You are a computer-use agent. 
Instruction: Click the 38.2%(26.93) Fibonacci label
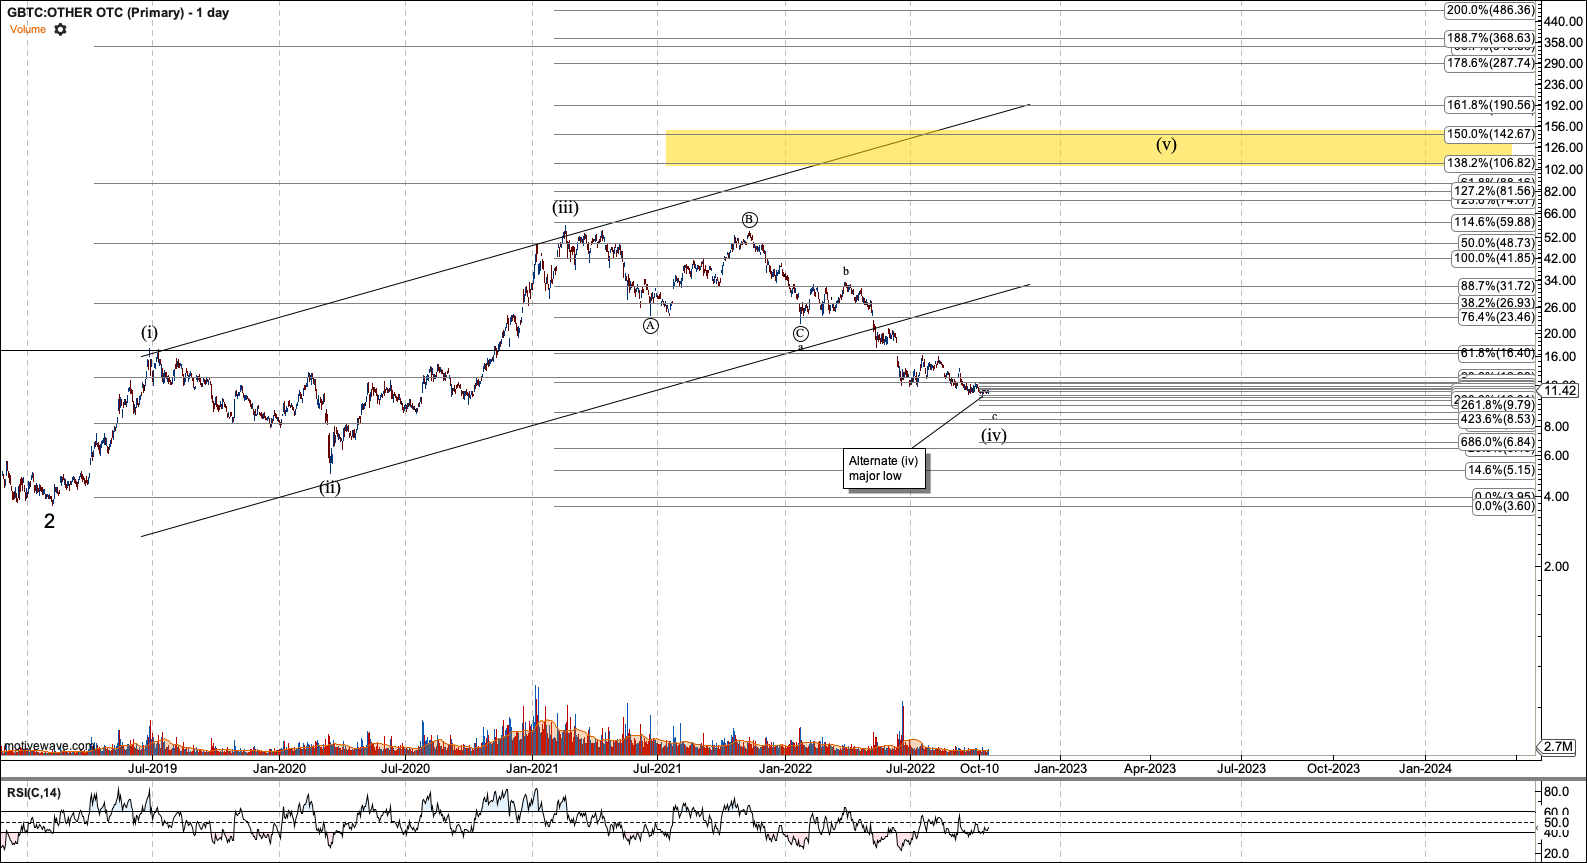pos(1497,303)
